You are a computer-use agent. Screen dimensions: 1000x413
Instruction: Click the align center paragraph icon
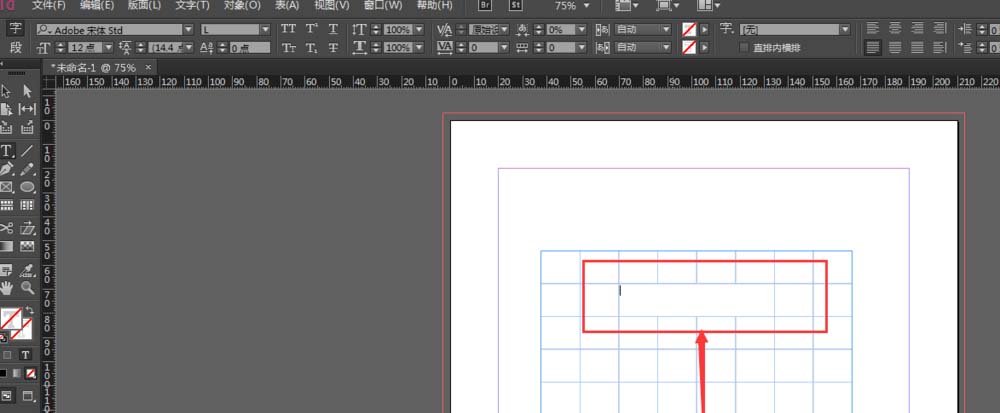click(893, 29)
